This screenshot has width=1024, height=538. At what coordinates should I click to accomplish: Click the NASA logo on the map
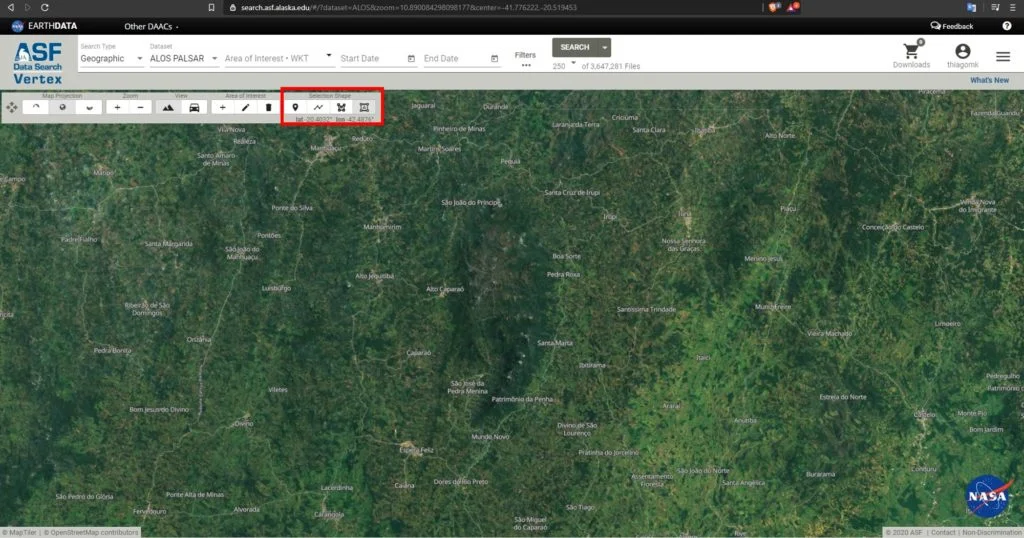click(988, 496)
